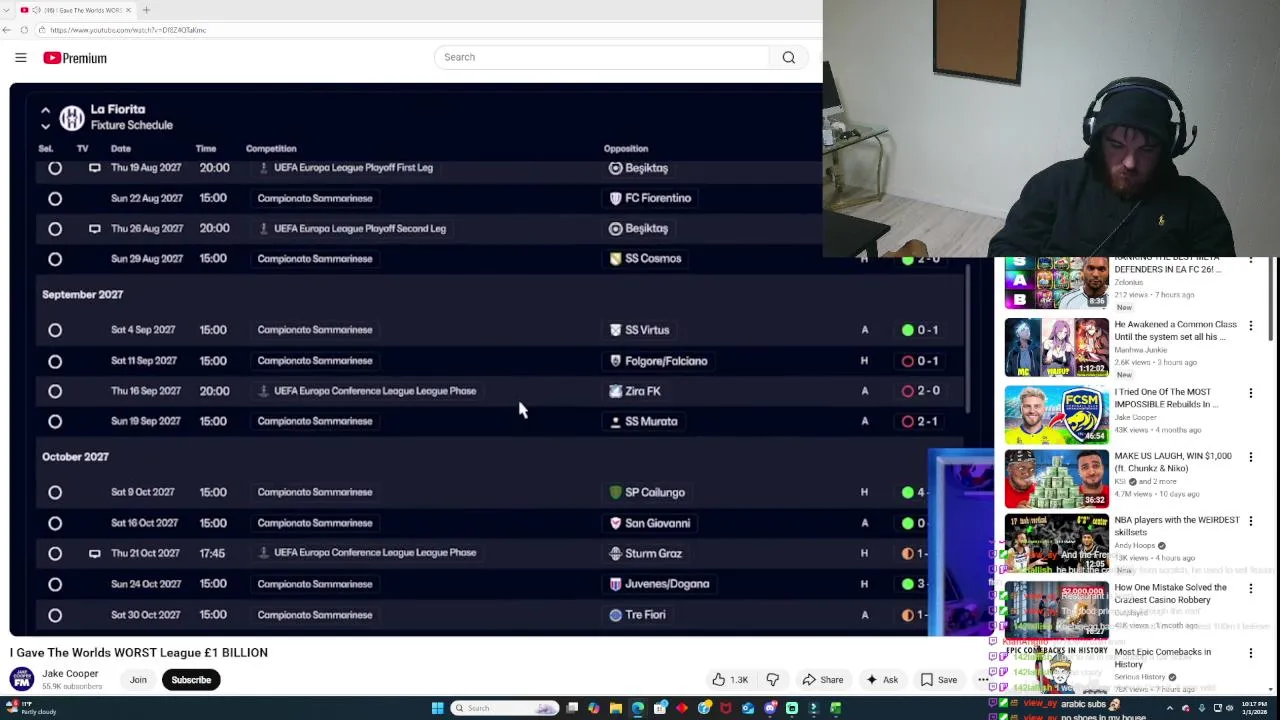Save the video to a playlist
This screenshot has height=720, width=1280.
(x=938, y=680)
